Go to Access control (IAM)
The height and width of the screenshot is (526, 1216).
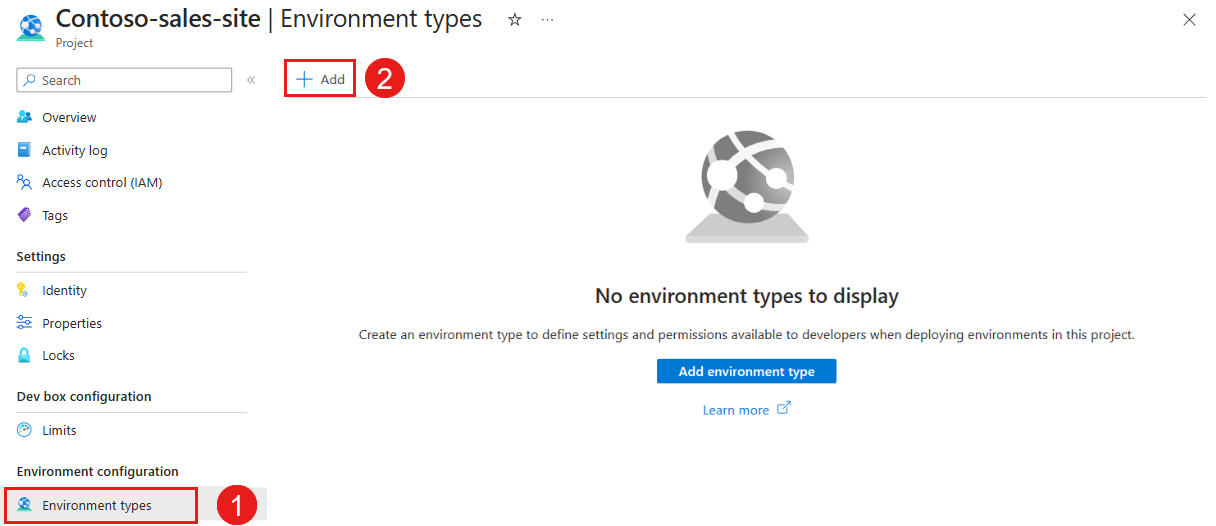coord(102,182)
